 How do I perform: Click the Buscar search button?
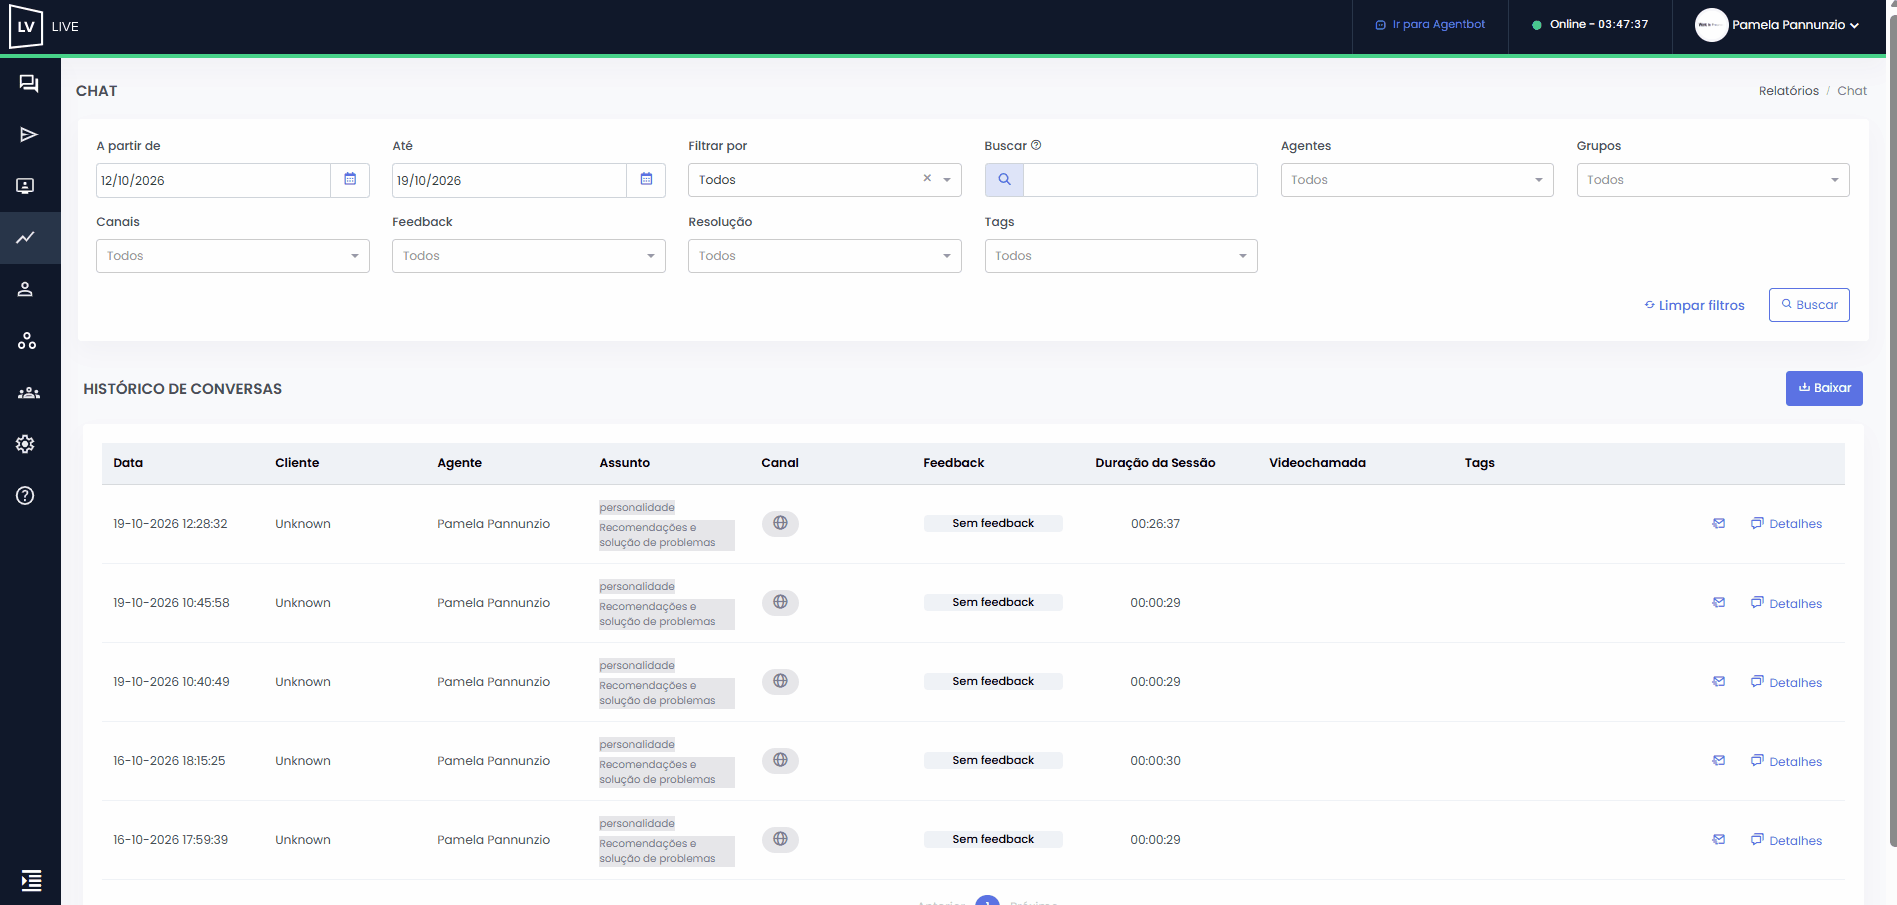coord(1809,305)
